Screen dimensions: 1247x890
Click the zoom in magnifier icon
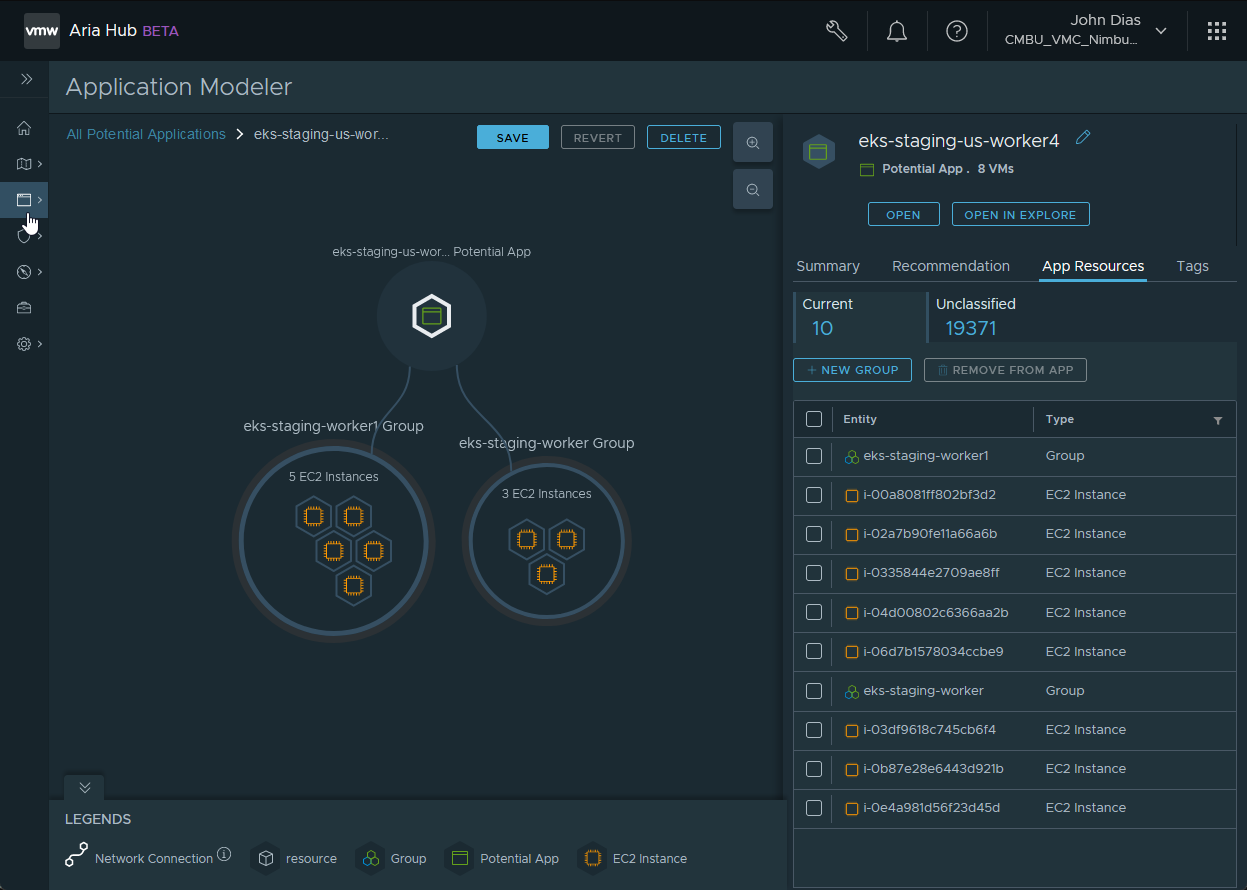click(x=753, y=143)
